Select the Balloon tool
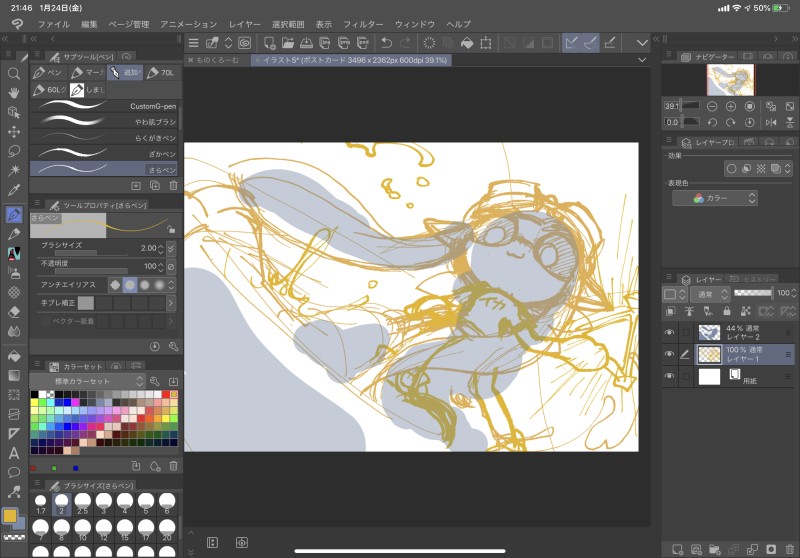 (x=14, y=472)
